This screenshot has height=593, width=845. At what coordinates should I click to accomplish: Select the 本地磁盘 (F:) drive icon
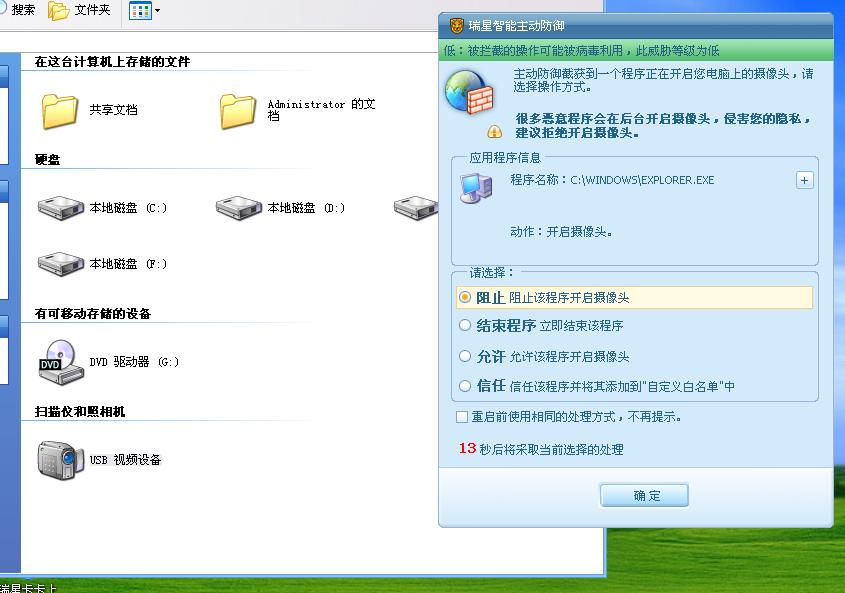point(61,264)
